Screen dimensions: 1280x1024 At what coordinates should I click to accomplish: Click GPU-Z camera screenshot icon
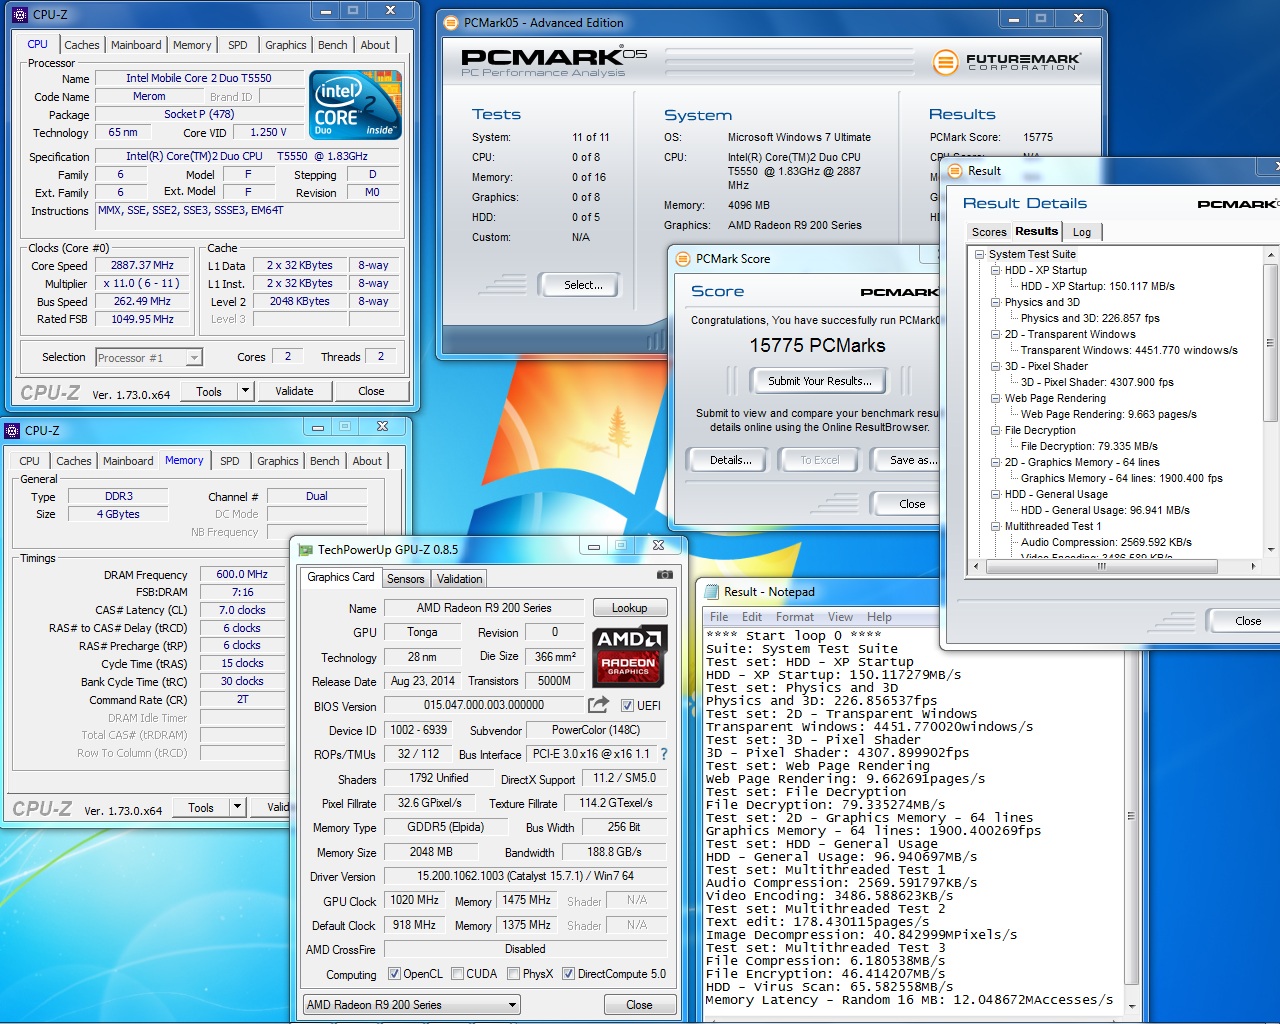pos(664,575)
